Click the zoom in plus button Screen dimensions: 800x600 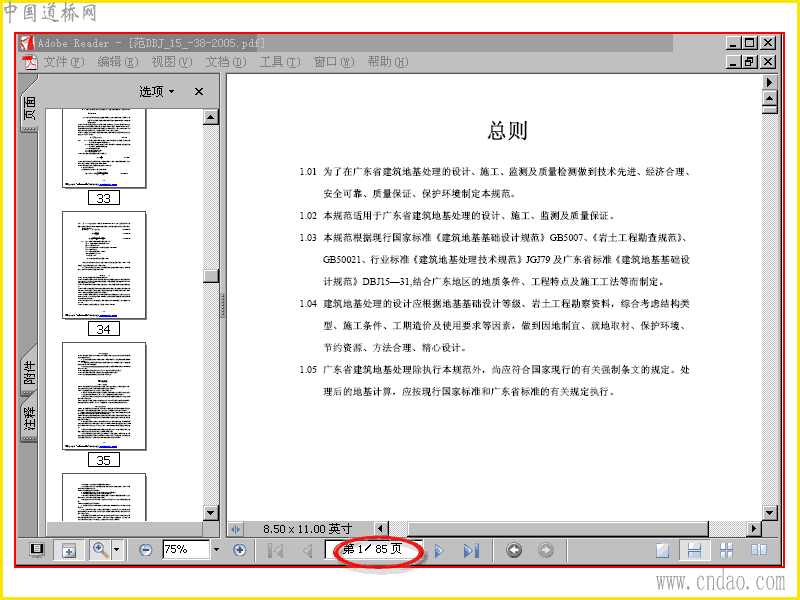point(239,550)
